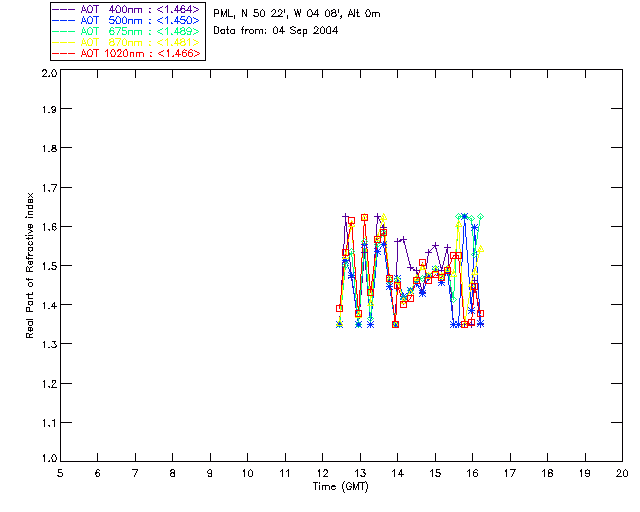Click the 2.0 tick label on y-axis

(x=48, y=73)
